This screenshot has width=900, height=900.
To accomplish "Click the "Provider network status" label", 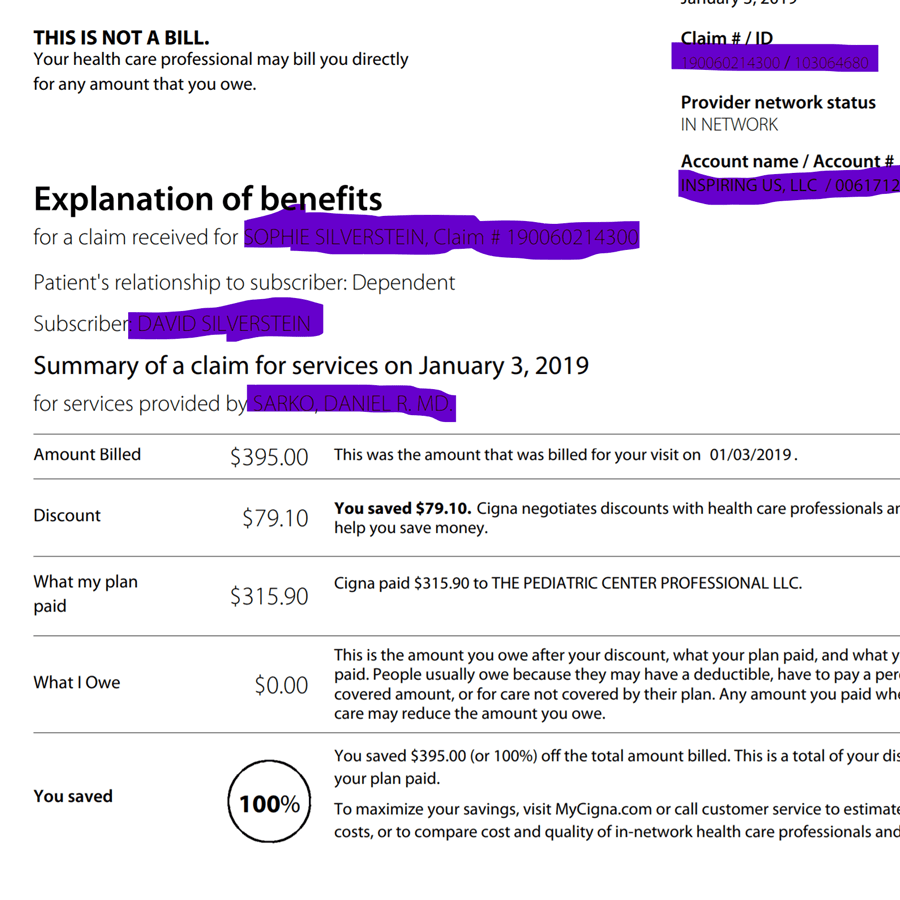I will point(778,102).
